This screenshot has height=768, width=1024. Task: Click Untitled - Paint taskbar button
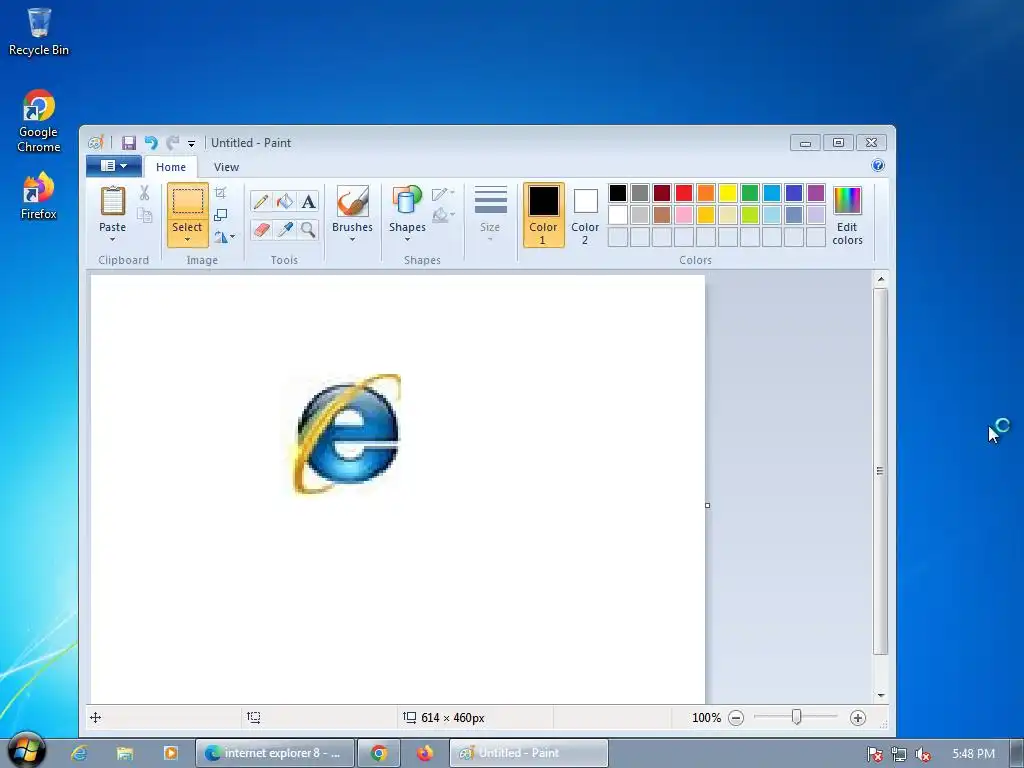click(x=529, y=753)
